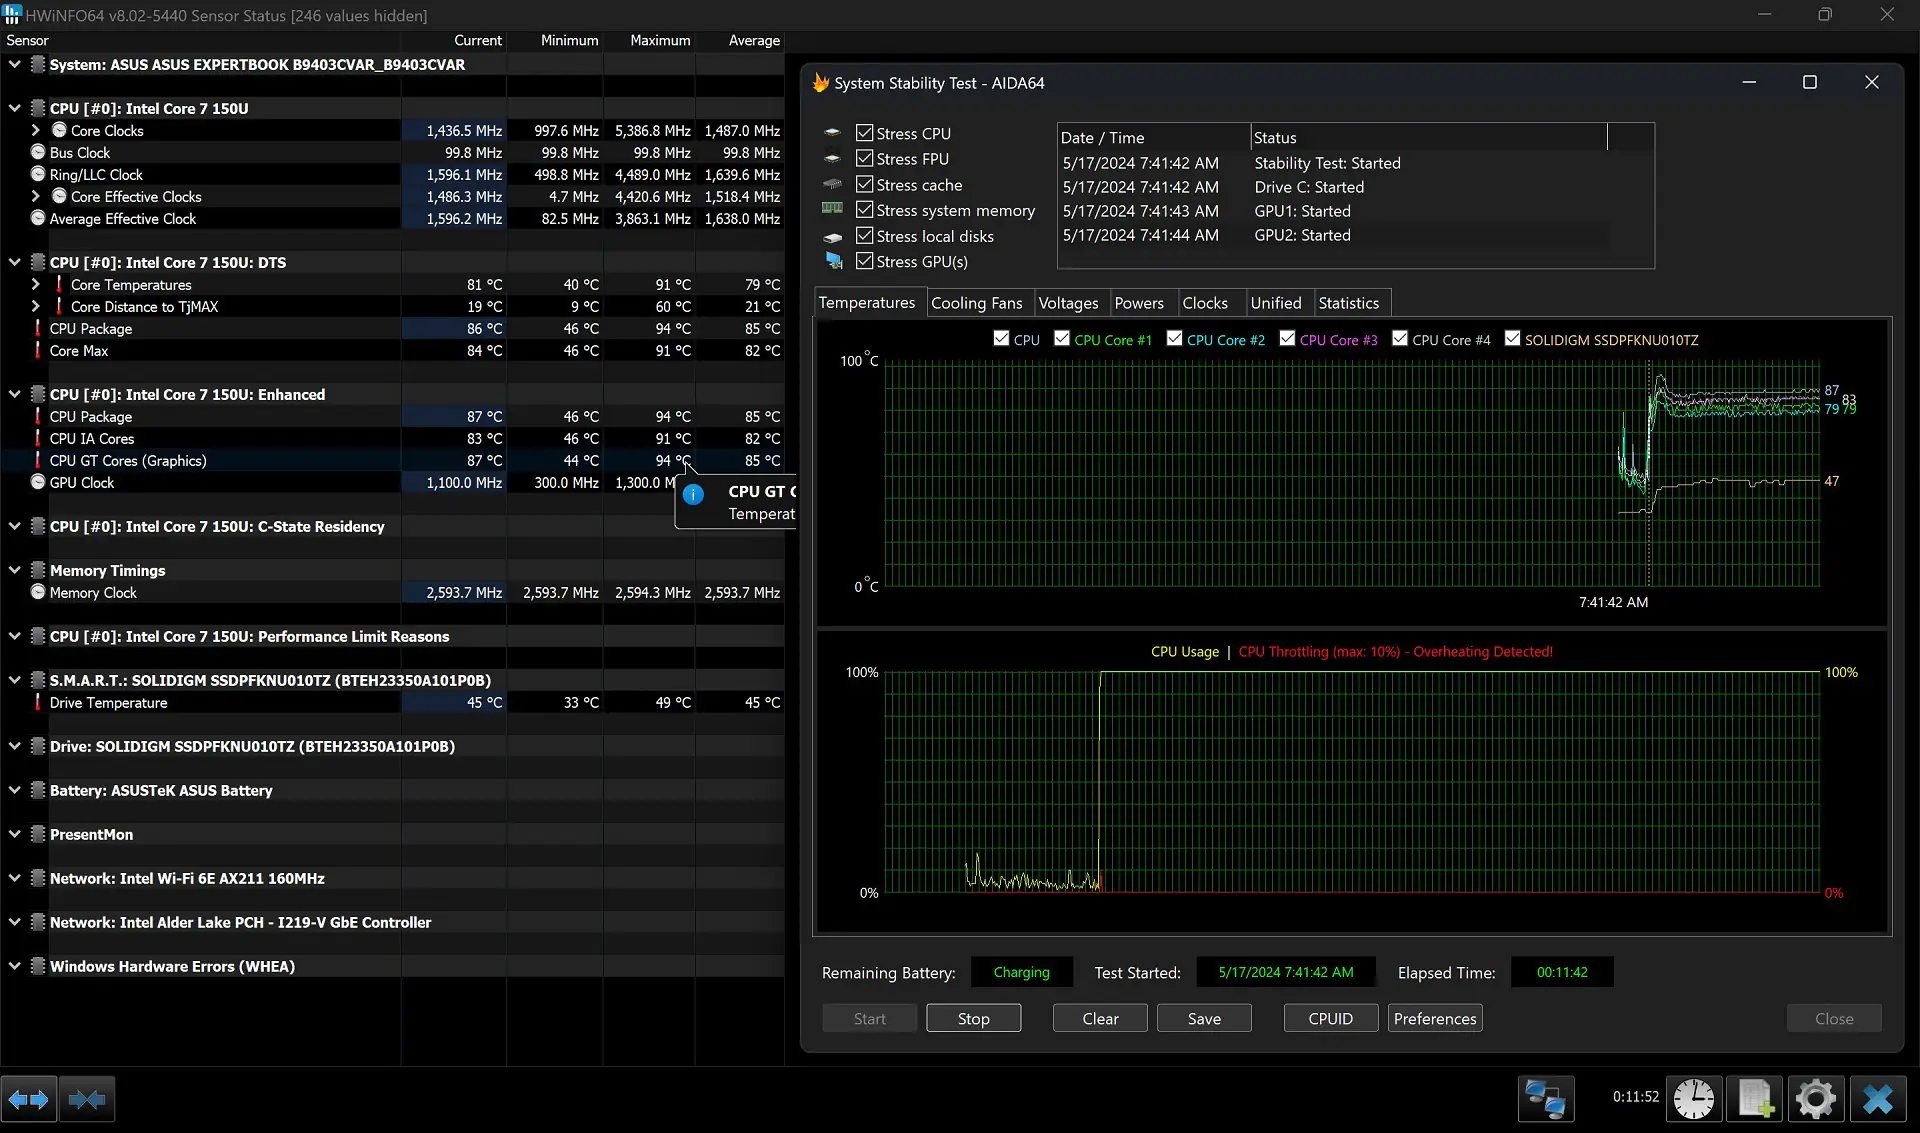Click the Memory Clock sensor icon
This screenshot has width=1920, height=1133.
click(x=38, y=592)
